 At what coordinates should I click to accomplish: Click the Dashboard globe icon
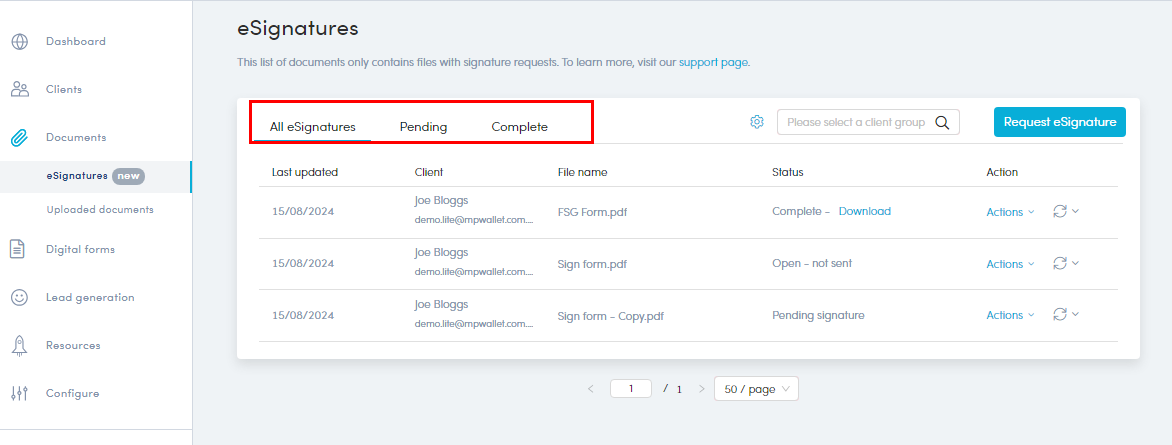coord(19,42)
